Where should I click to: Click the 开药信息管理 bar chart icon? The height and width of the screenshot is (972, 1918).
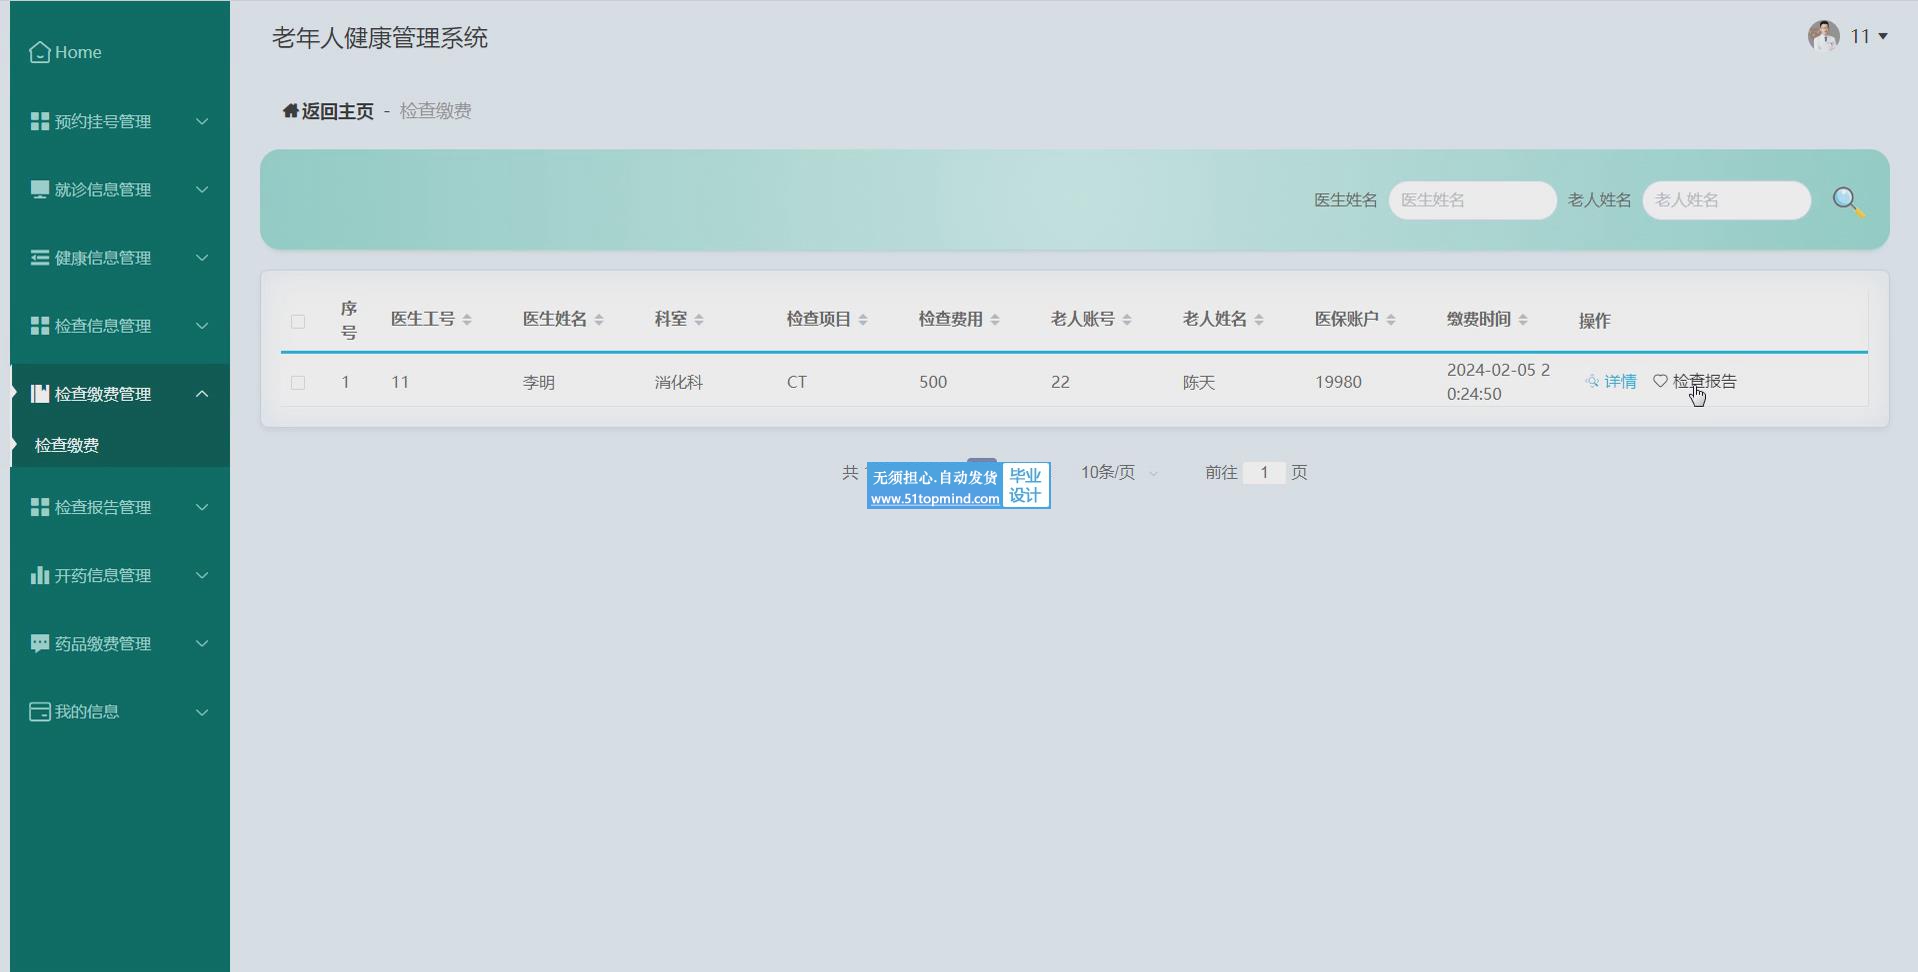[x=40, y=575]
